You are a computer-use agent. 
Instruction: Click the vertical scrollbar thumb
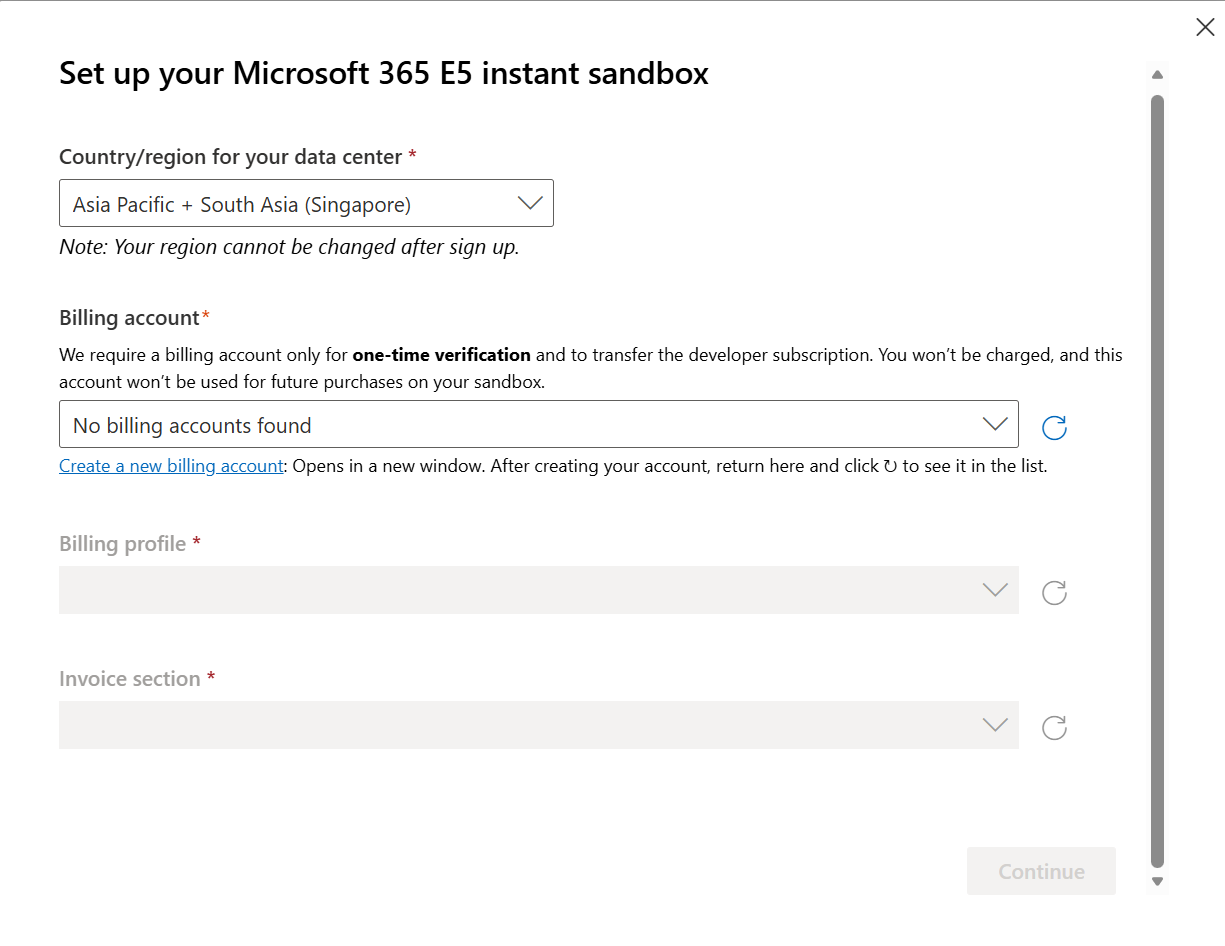(x=1157, y=481)
